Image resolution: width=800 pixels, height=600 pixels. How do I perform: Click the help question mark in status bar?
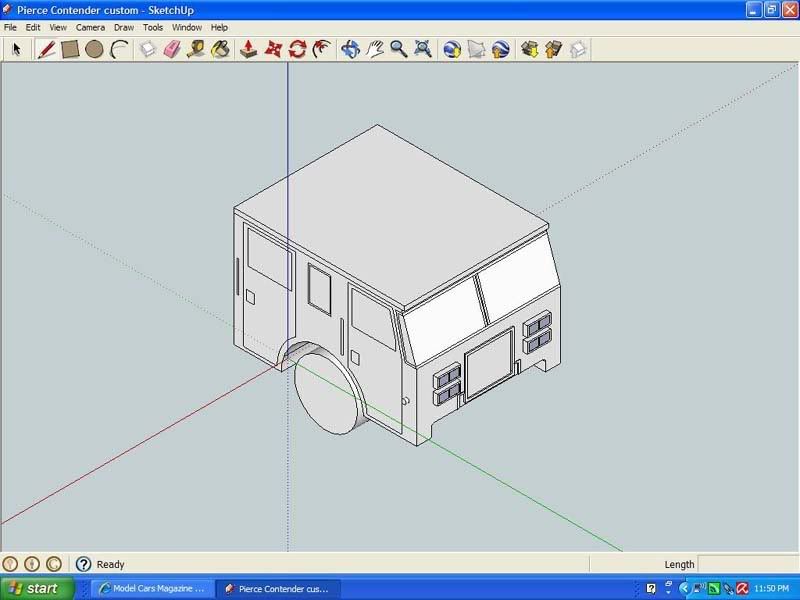[x=83, y=565]
